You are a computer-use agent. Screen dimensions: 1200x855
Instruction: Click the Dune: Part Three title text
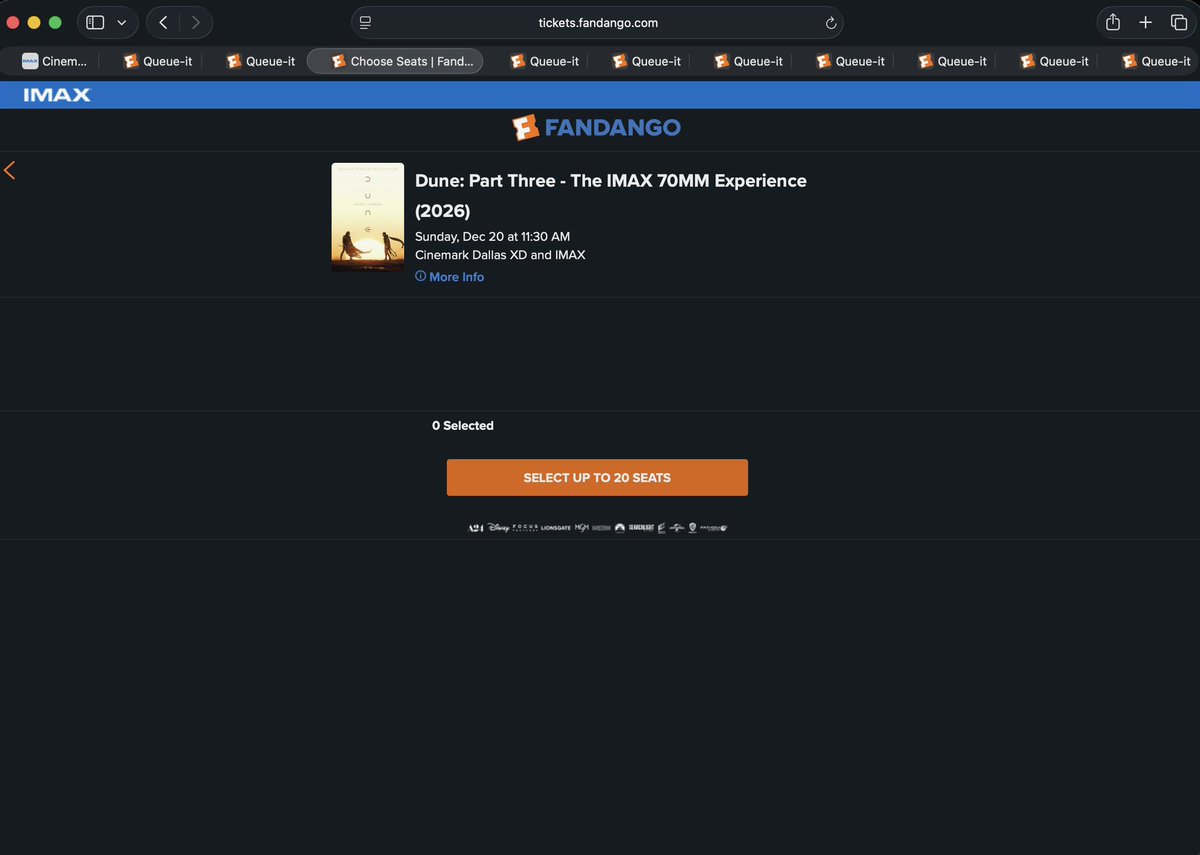[611, 195]
